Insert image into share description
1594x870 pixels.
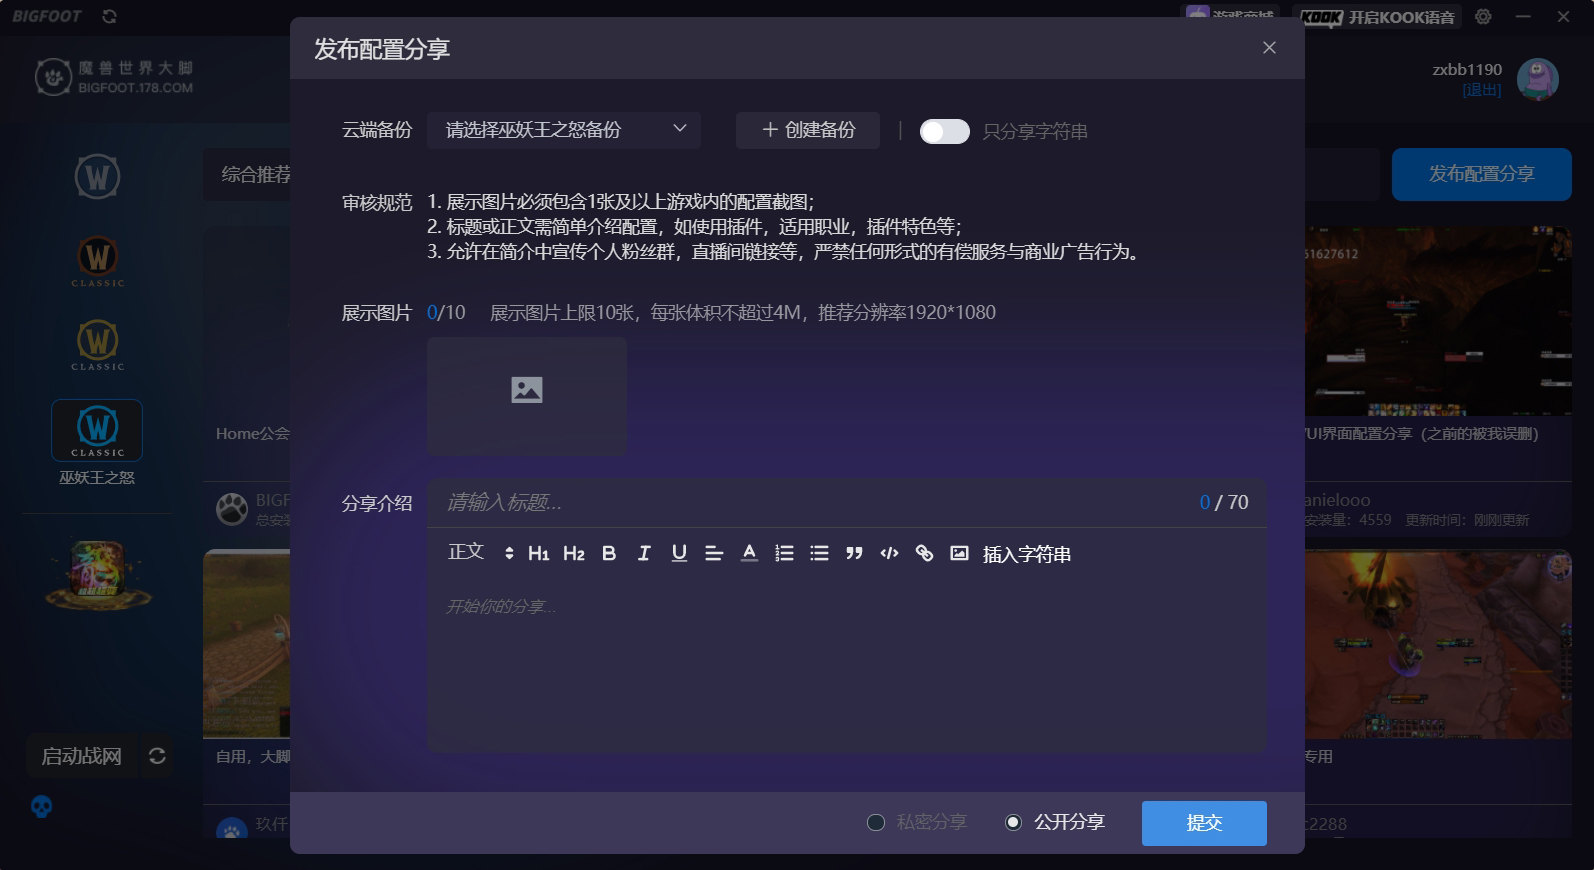(959, 553)
